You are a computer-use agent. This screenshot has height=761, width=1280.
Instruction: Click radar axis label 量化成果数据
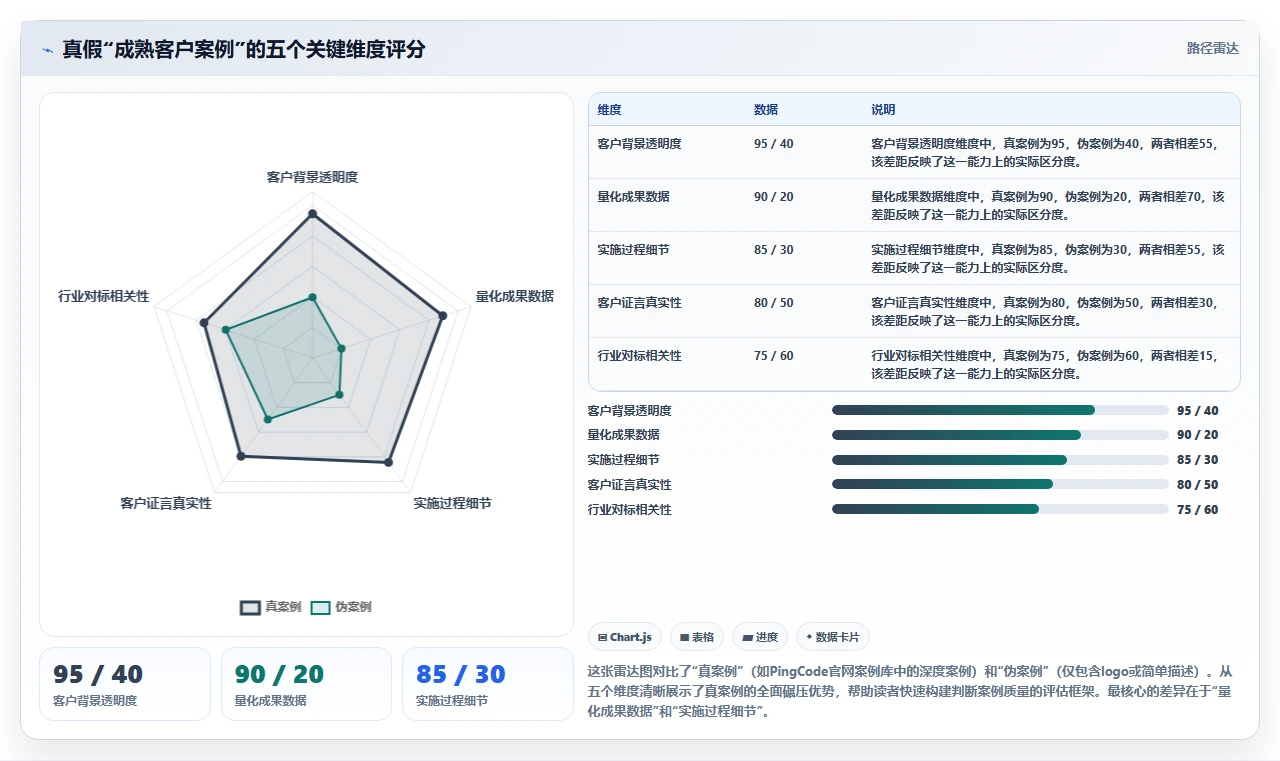point(514,296)
